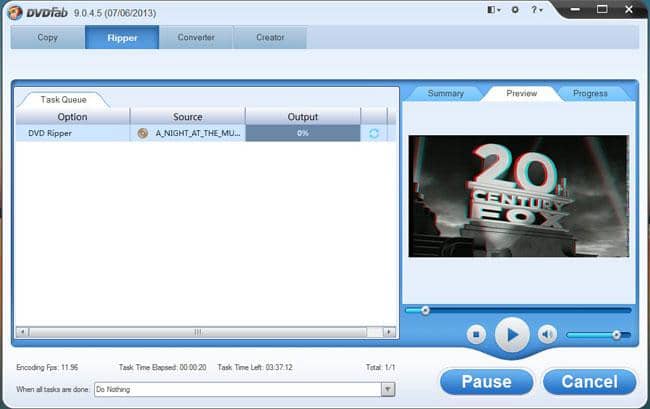Click the Output column header

click(303, 117)
